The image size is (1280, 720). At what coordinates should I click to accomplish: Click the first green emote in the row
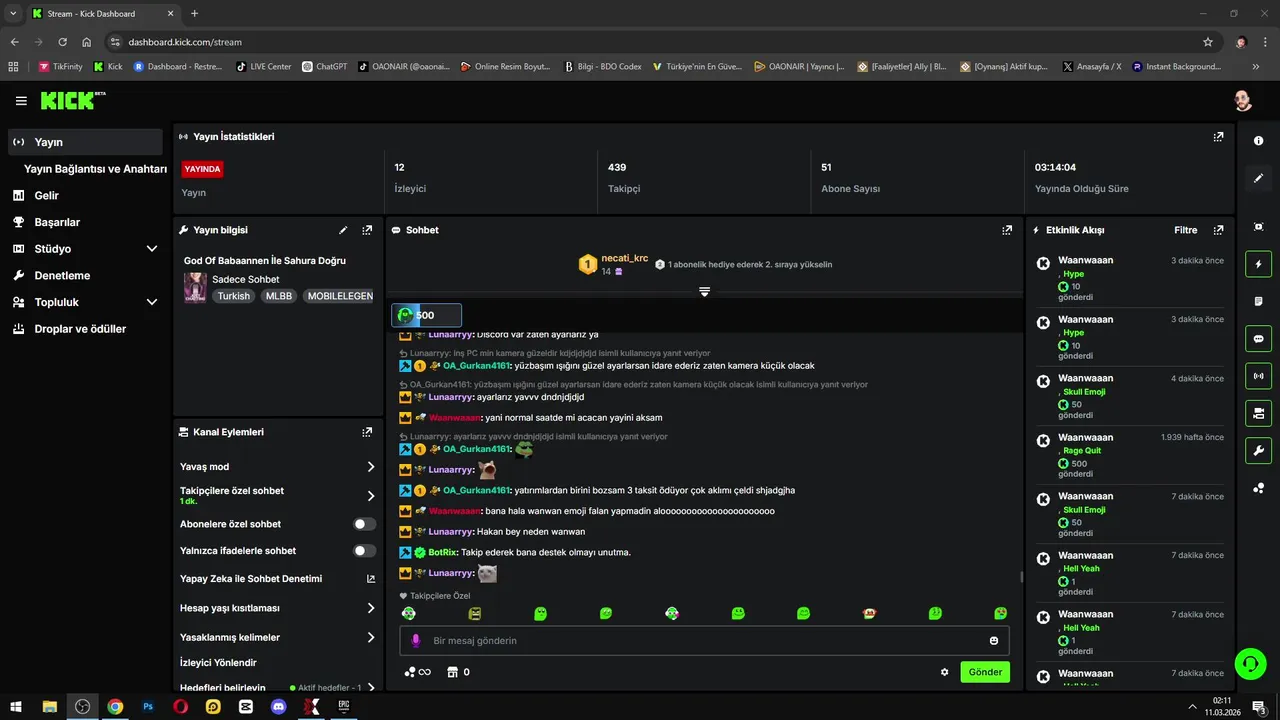click(408, 613)
